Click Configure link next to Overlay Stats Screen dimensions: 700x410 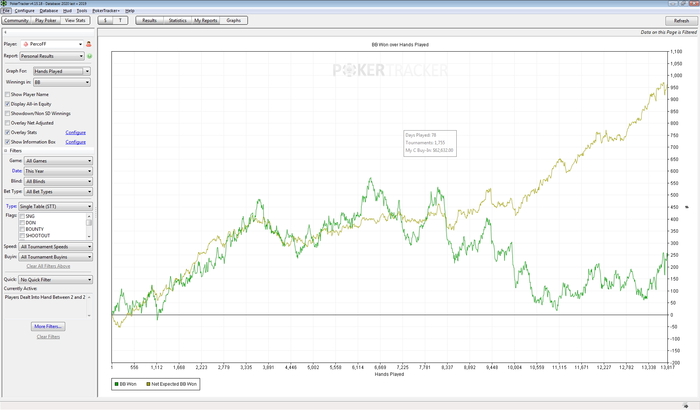pos(75,132)
